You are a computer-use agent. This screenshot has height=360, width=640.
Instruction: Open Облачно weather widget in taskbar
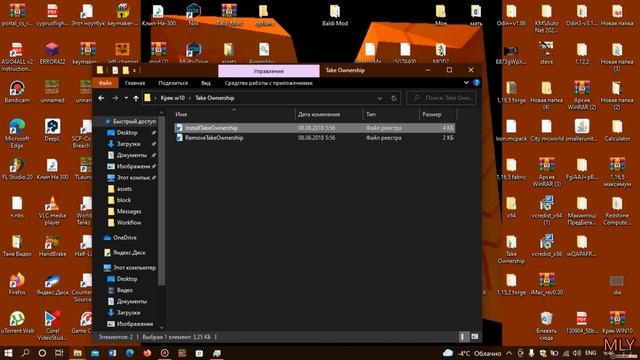point(472,353)
